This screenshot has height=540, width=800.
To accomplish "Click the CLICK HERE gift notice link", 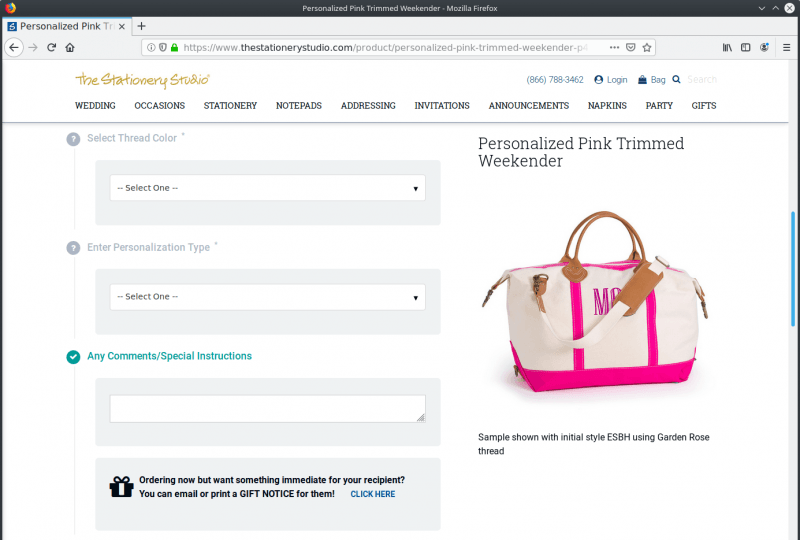I will point(373,494).
